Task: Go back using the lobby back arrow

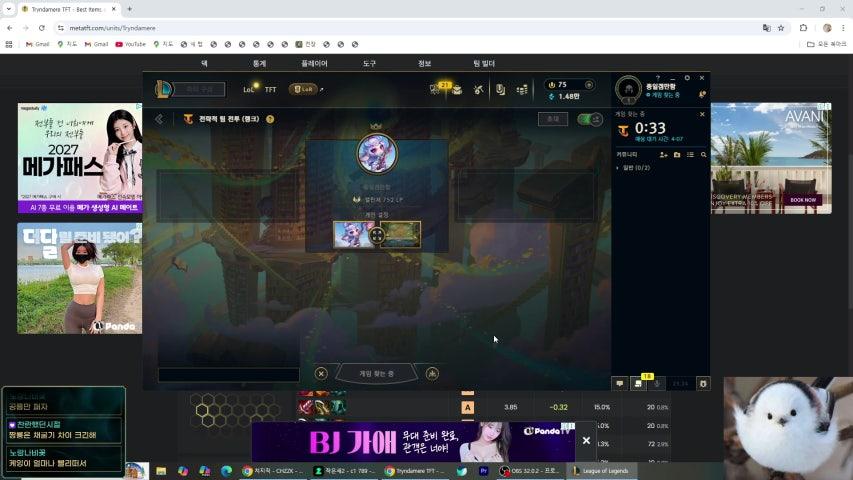Action: coord(159,119)
